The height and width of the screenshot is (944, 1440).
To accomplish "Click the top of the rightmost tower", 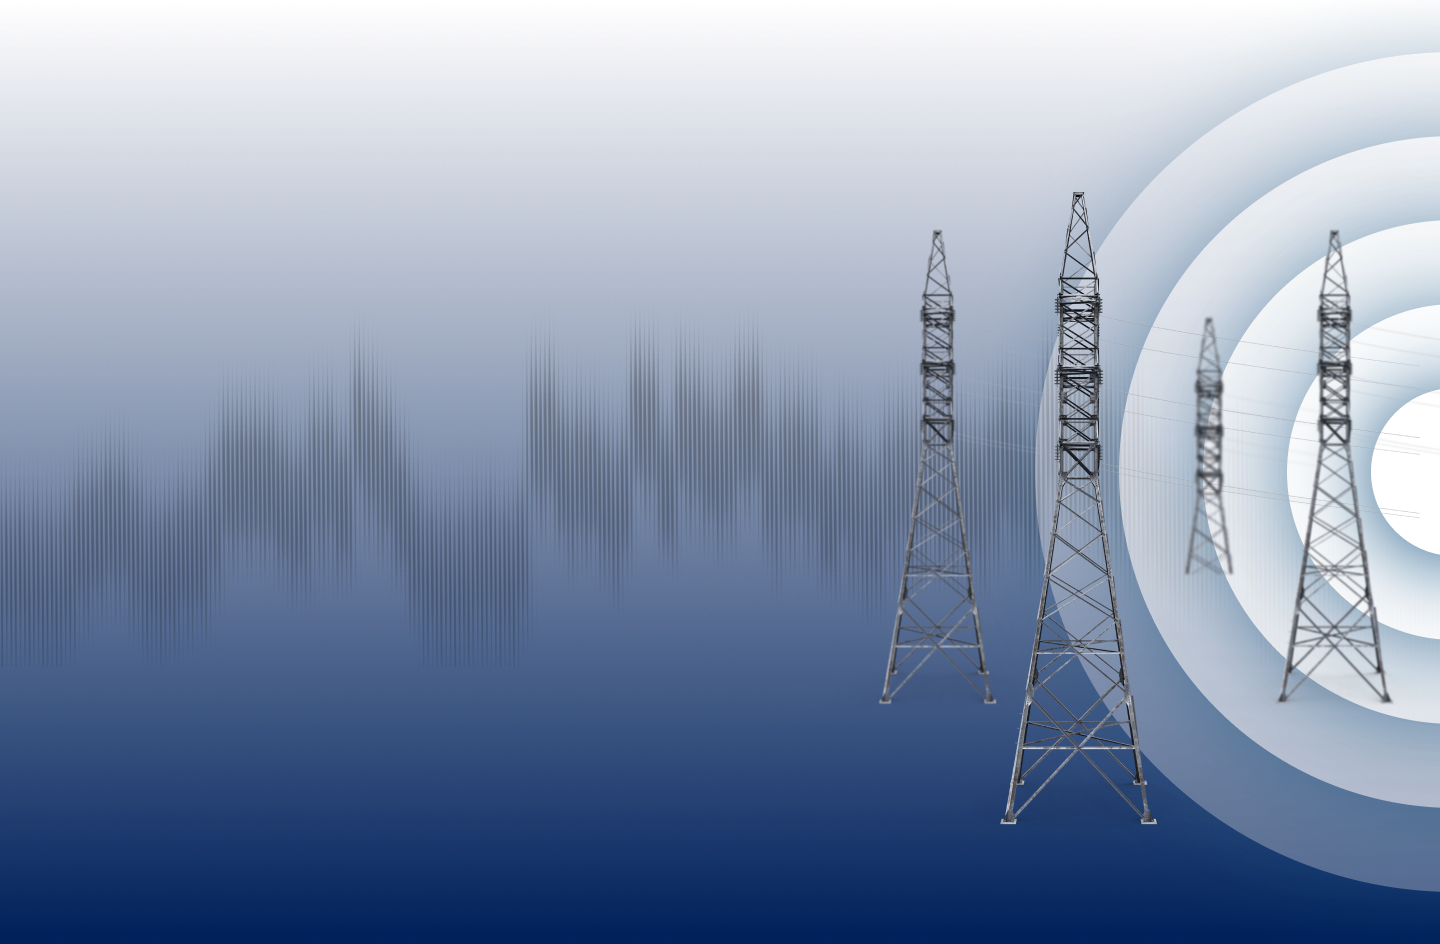I will pyautogui.click(x=1334, y=235).
